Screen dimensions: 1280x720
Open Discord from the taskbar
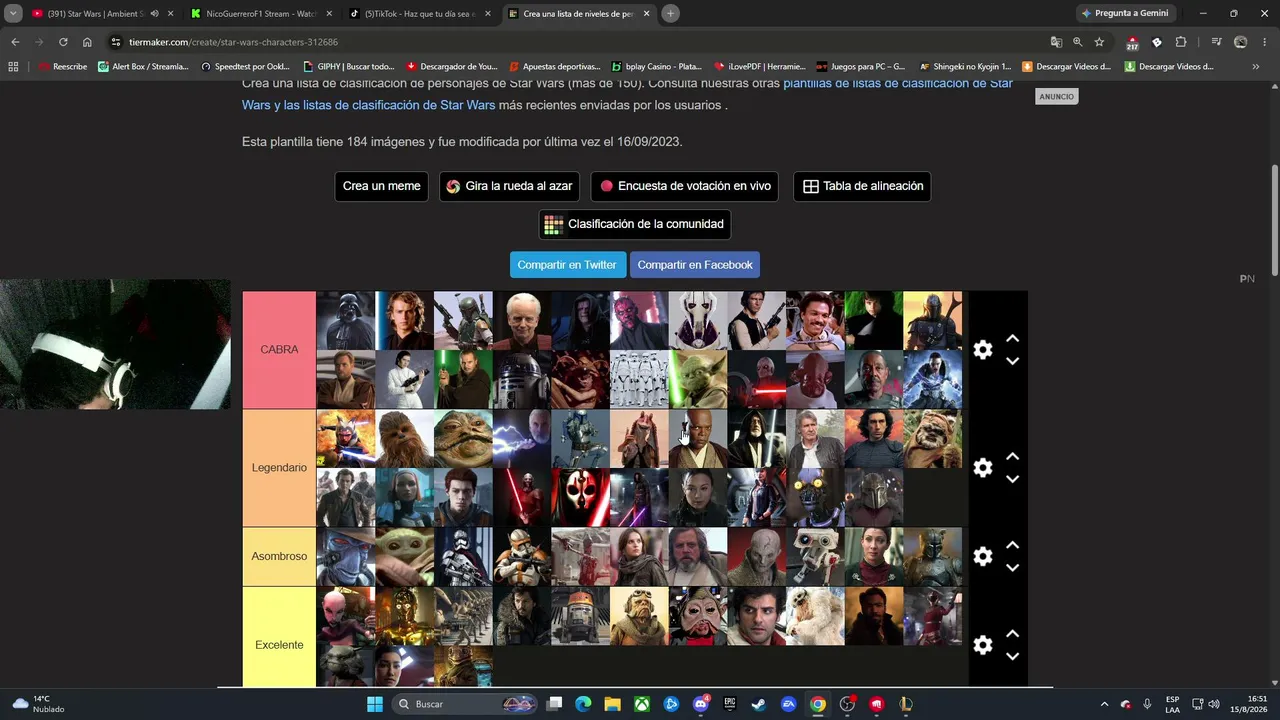point(701,704)
